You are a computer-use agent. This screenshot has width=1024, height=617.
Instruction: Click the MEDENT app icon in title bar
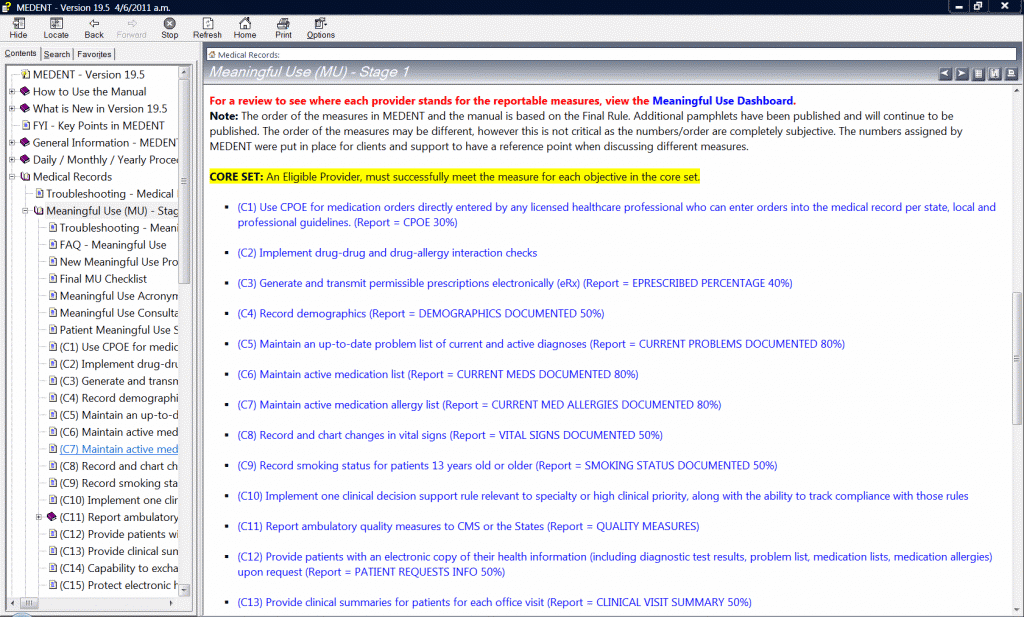7,7
